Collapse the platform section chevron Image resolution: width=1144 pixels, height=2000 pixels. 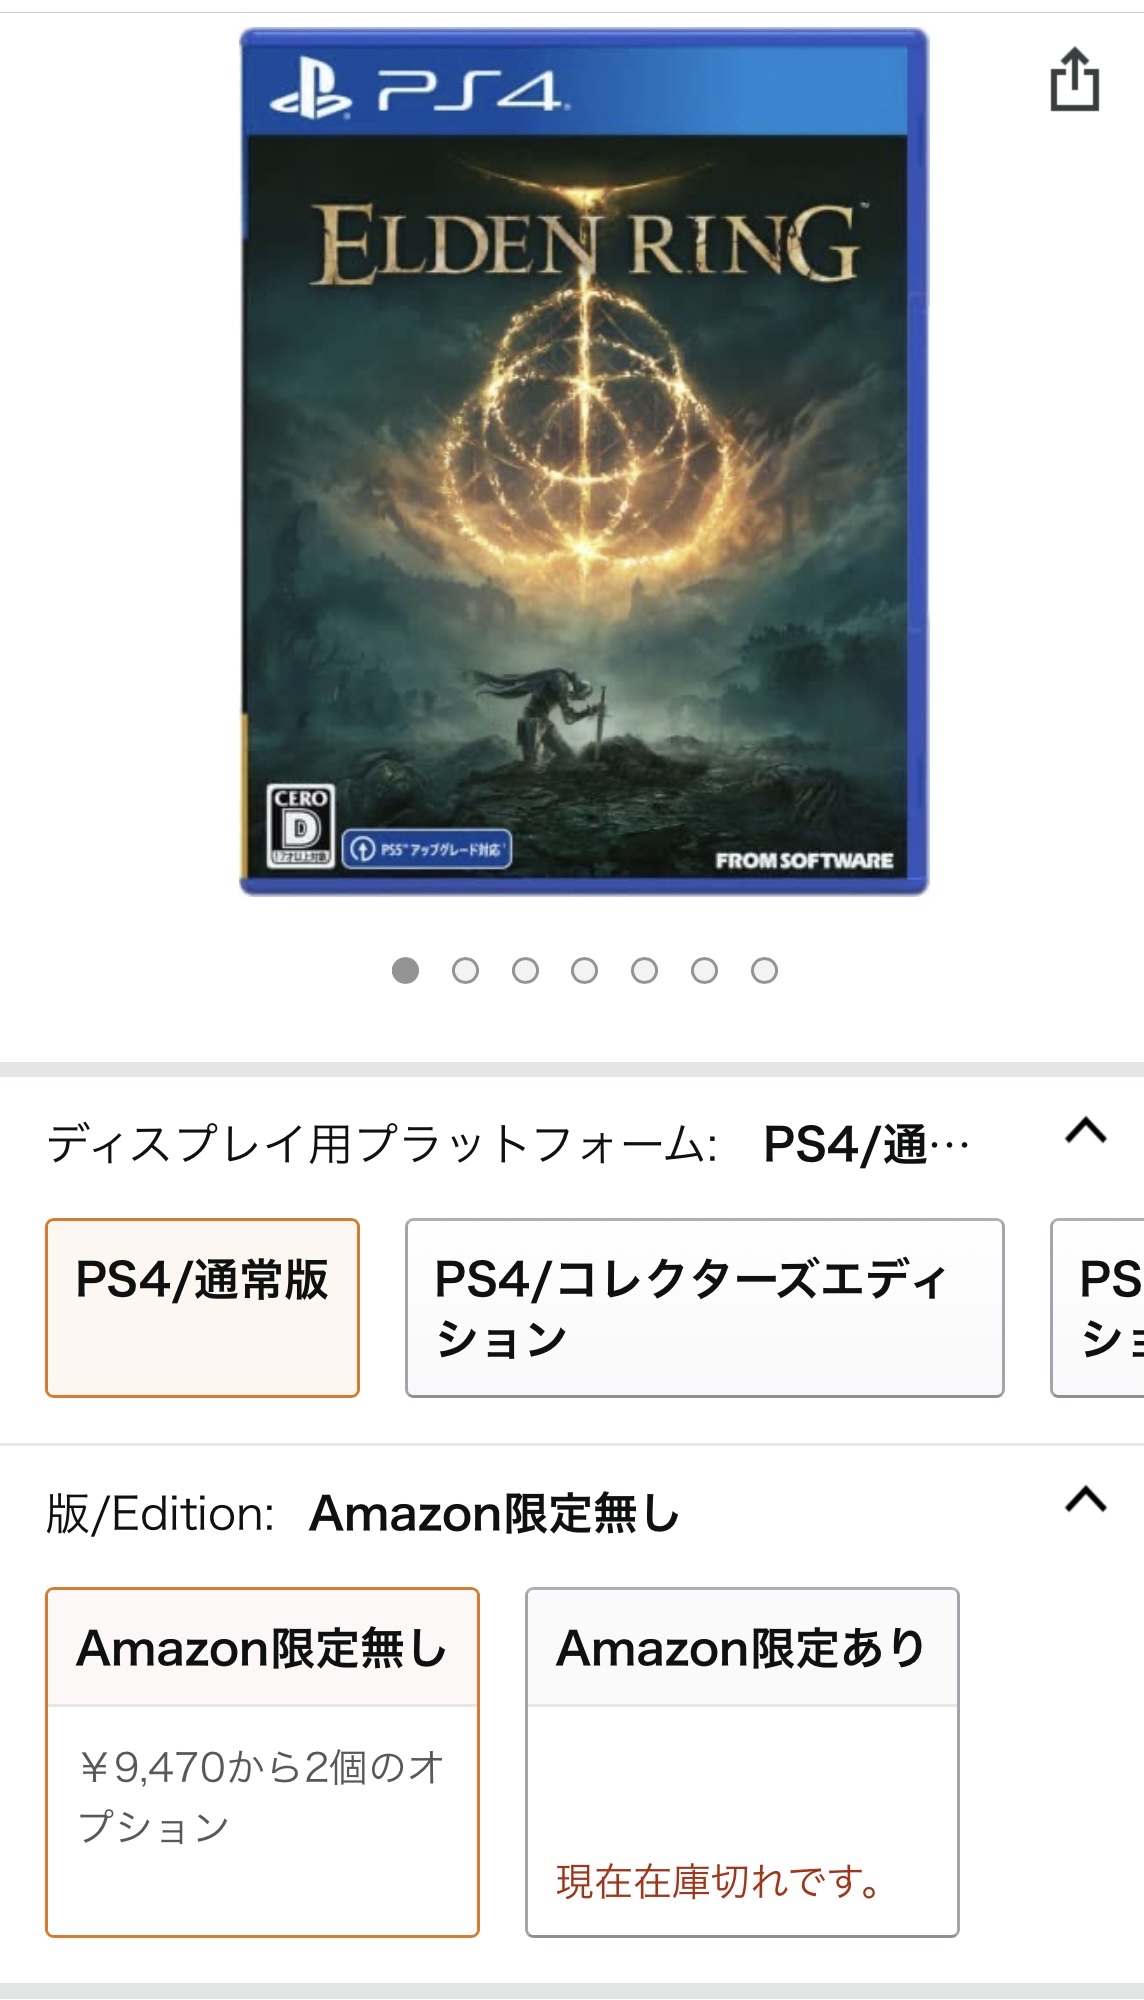coord(1086,1131)
